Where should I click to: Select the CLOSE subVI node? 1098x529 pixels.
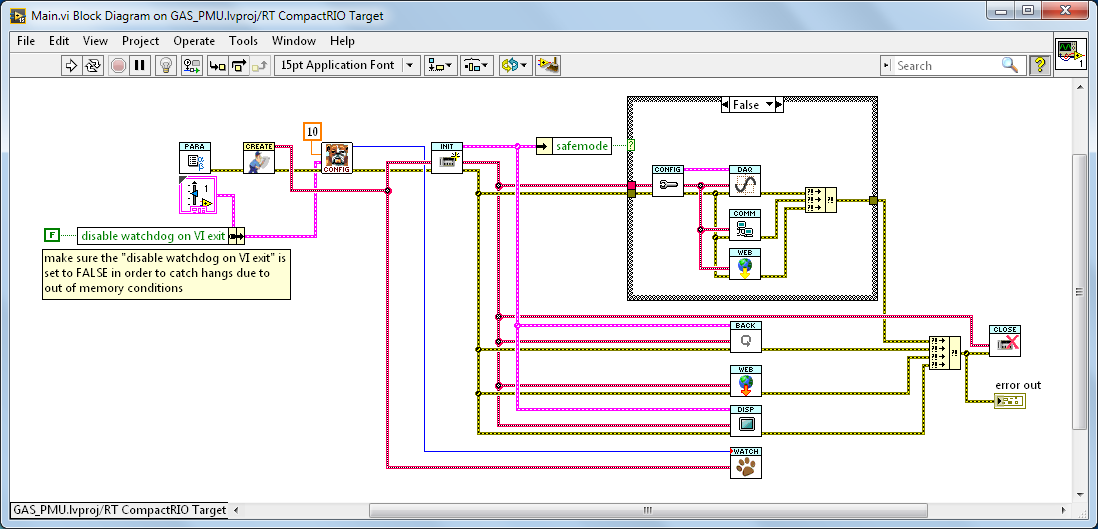[1004, 341]
